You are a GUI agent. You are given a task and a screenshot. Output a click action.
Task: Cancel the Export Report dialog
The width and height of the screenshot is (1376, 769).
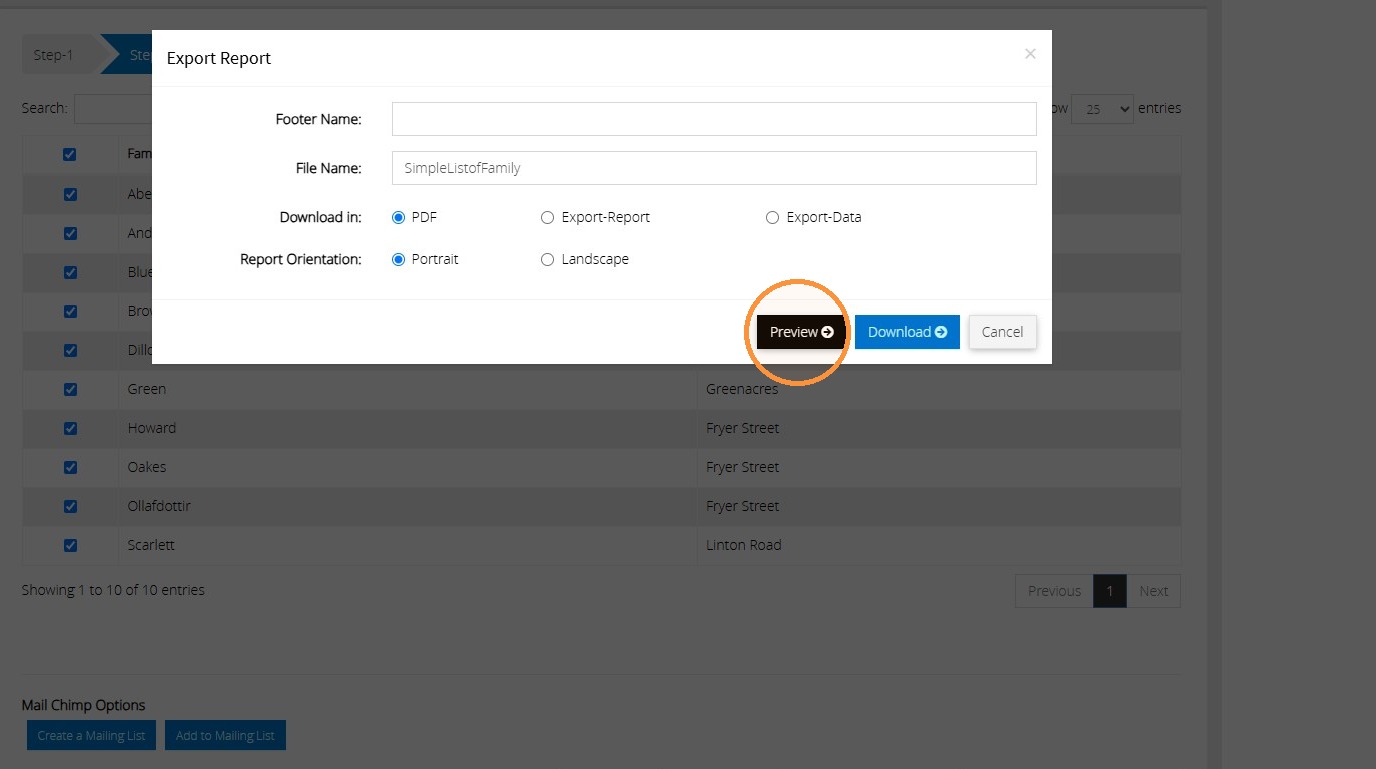click(1002, 332)
